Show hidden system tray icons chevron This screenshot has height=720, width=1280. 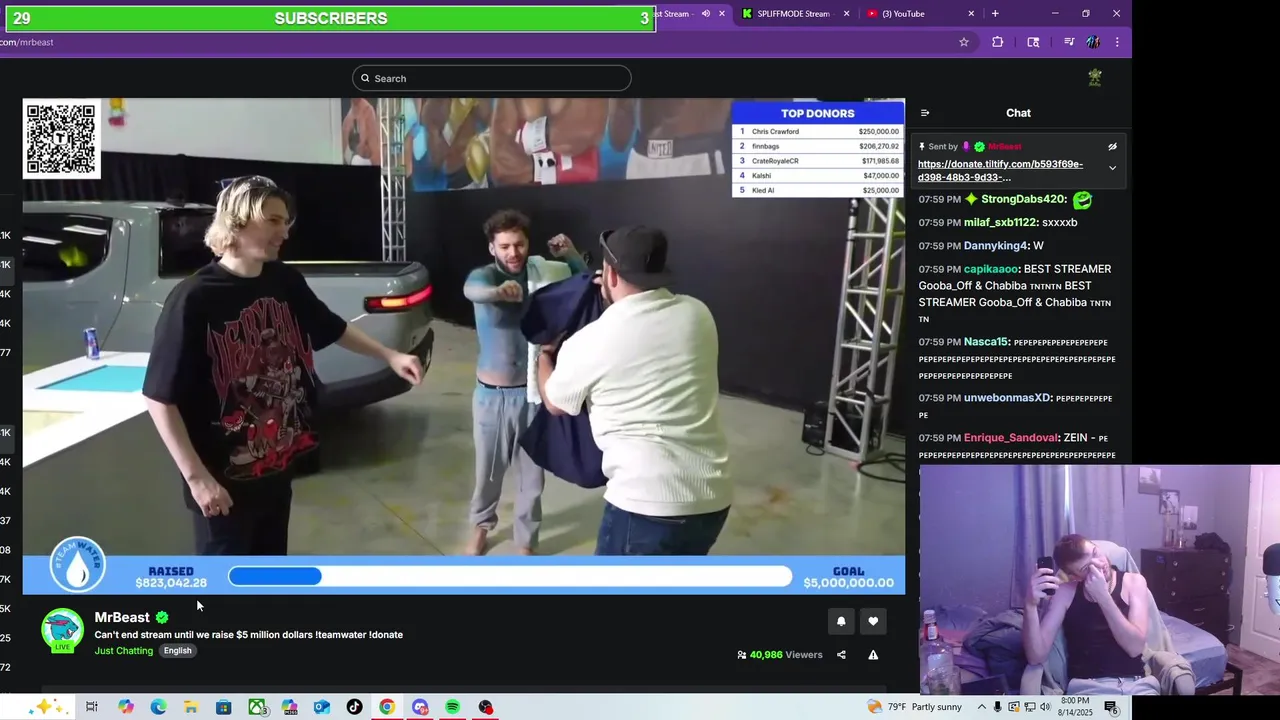click(x=981, y=707)
